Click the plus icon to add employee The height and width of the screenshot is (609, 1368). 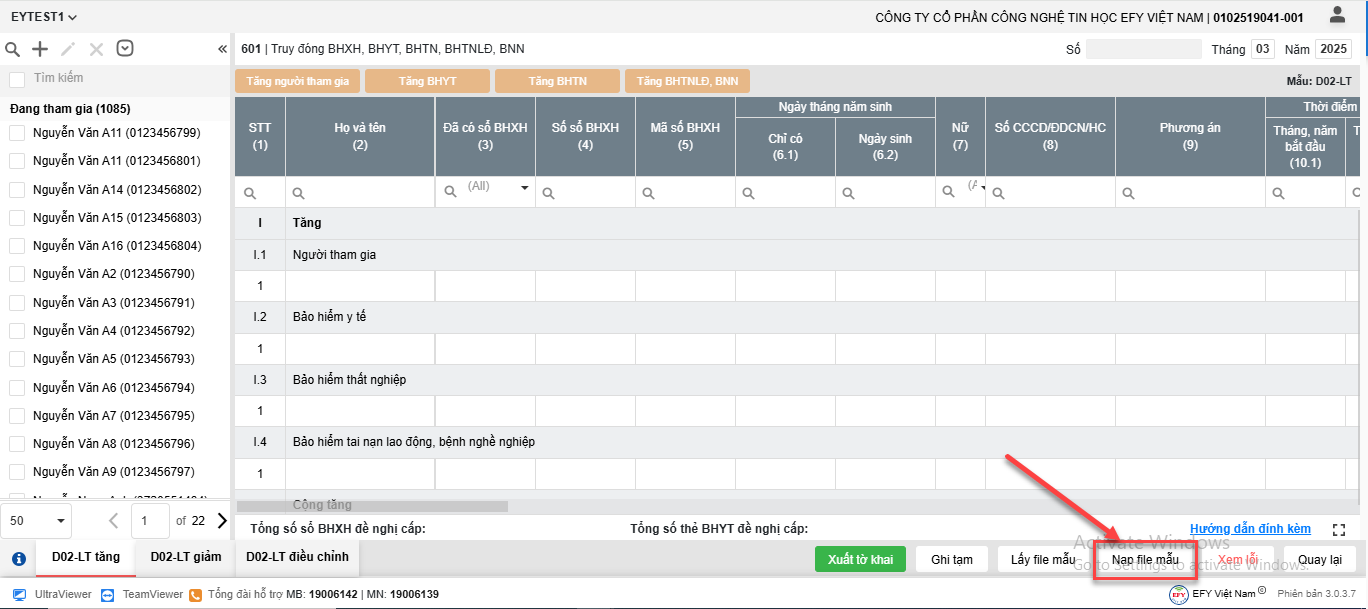tap(40, 49)
